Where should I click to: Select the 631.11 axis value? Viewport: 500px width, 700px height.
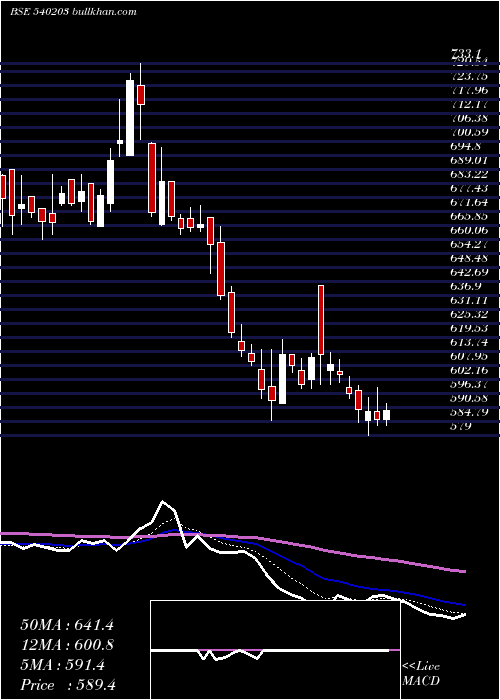pos(469,300)
